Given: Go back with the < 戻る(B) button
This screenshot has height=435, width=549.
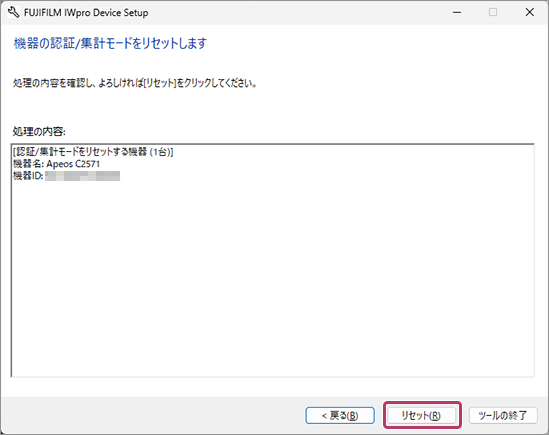Looking at the screenshot, I should click(340, 415).
